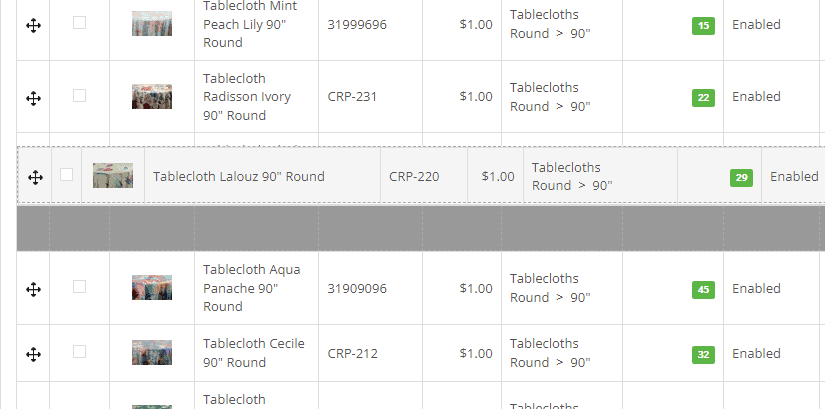825x409 pixels.
Task: Click green quantity badge 29
Action: (x=741, y=177)
